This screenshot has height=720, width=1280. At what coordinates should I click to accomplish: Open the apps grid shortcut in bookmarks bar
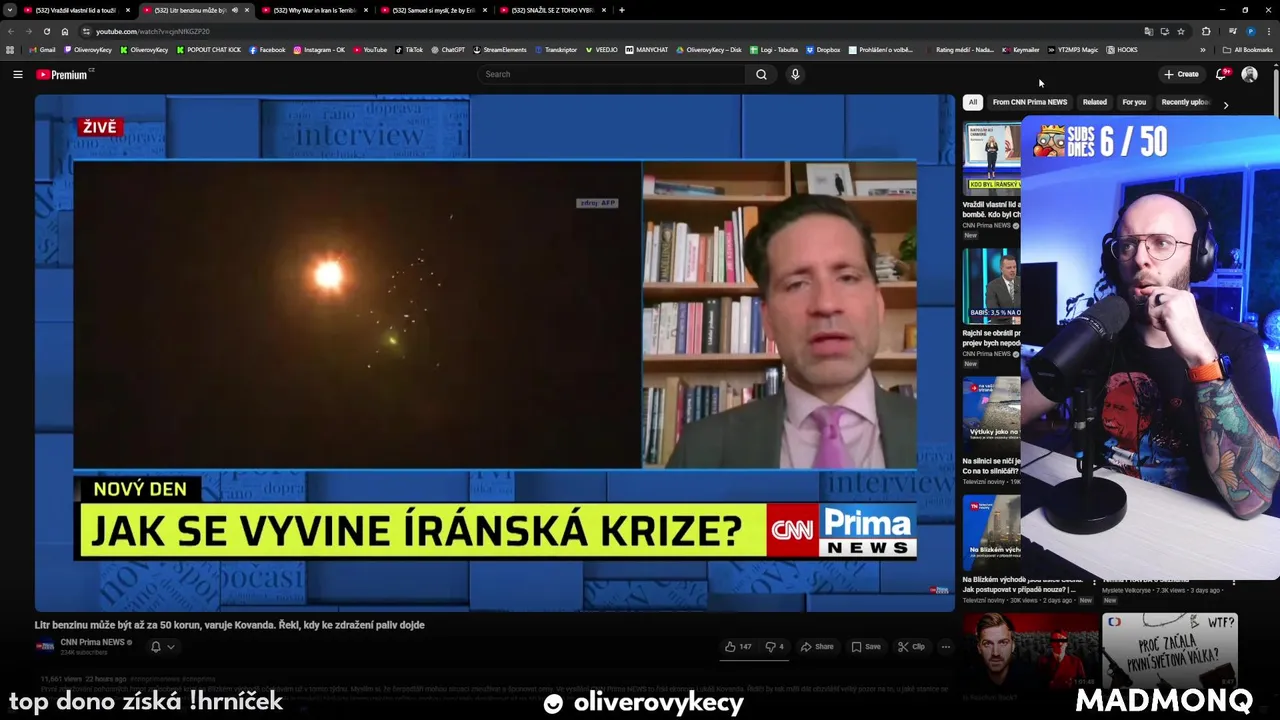tap(11, 50)
